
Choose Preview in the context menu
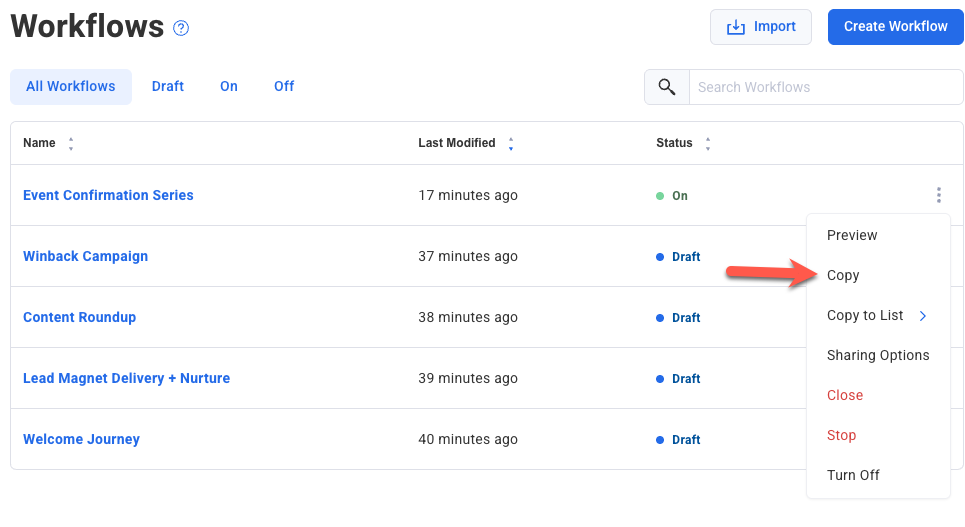[x=852, y=235]
